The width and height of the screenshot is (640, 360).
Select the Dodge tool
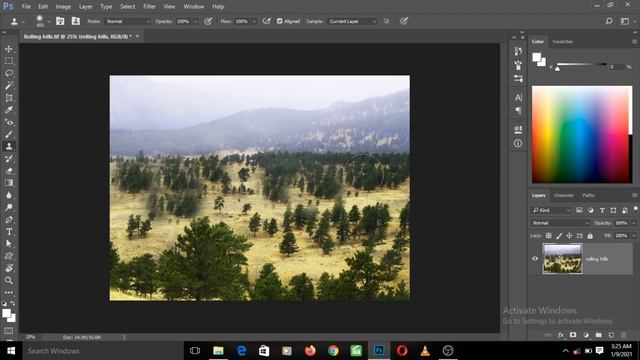point(9,207)
